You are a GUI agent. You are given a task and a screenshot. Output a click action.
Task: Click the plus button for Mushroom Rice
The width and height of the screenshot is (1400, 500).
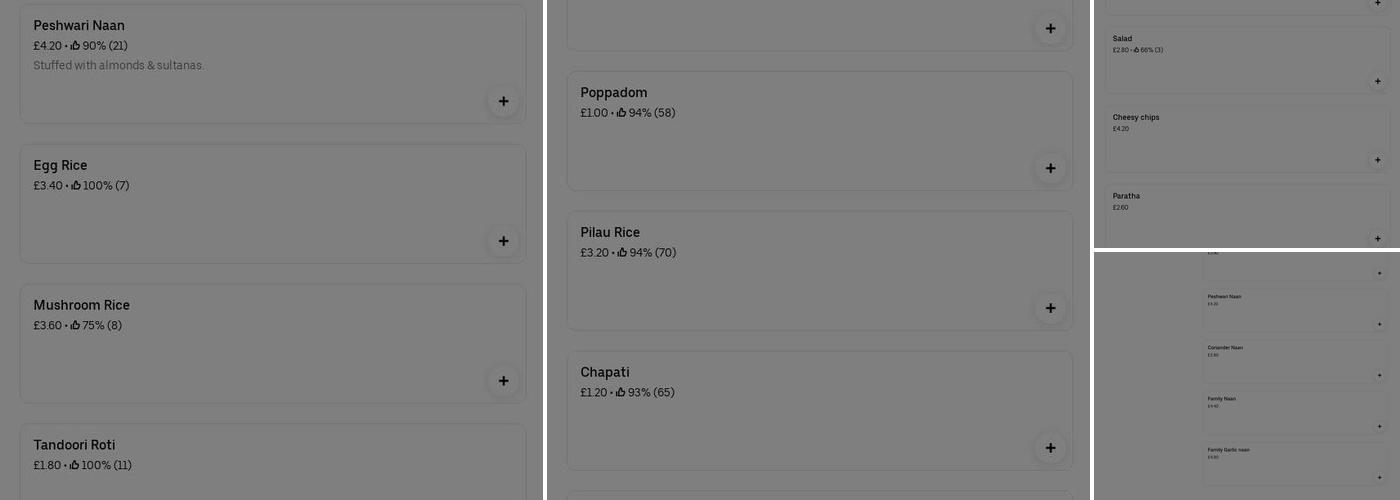503,381
